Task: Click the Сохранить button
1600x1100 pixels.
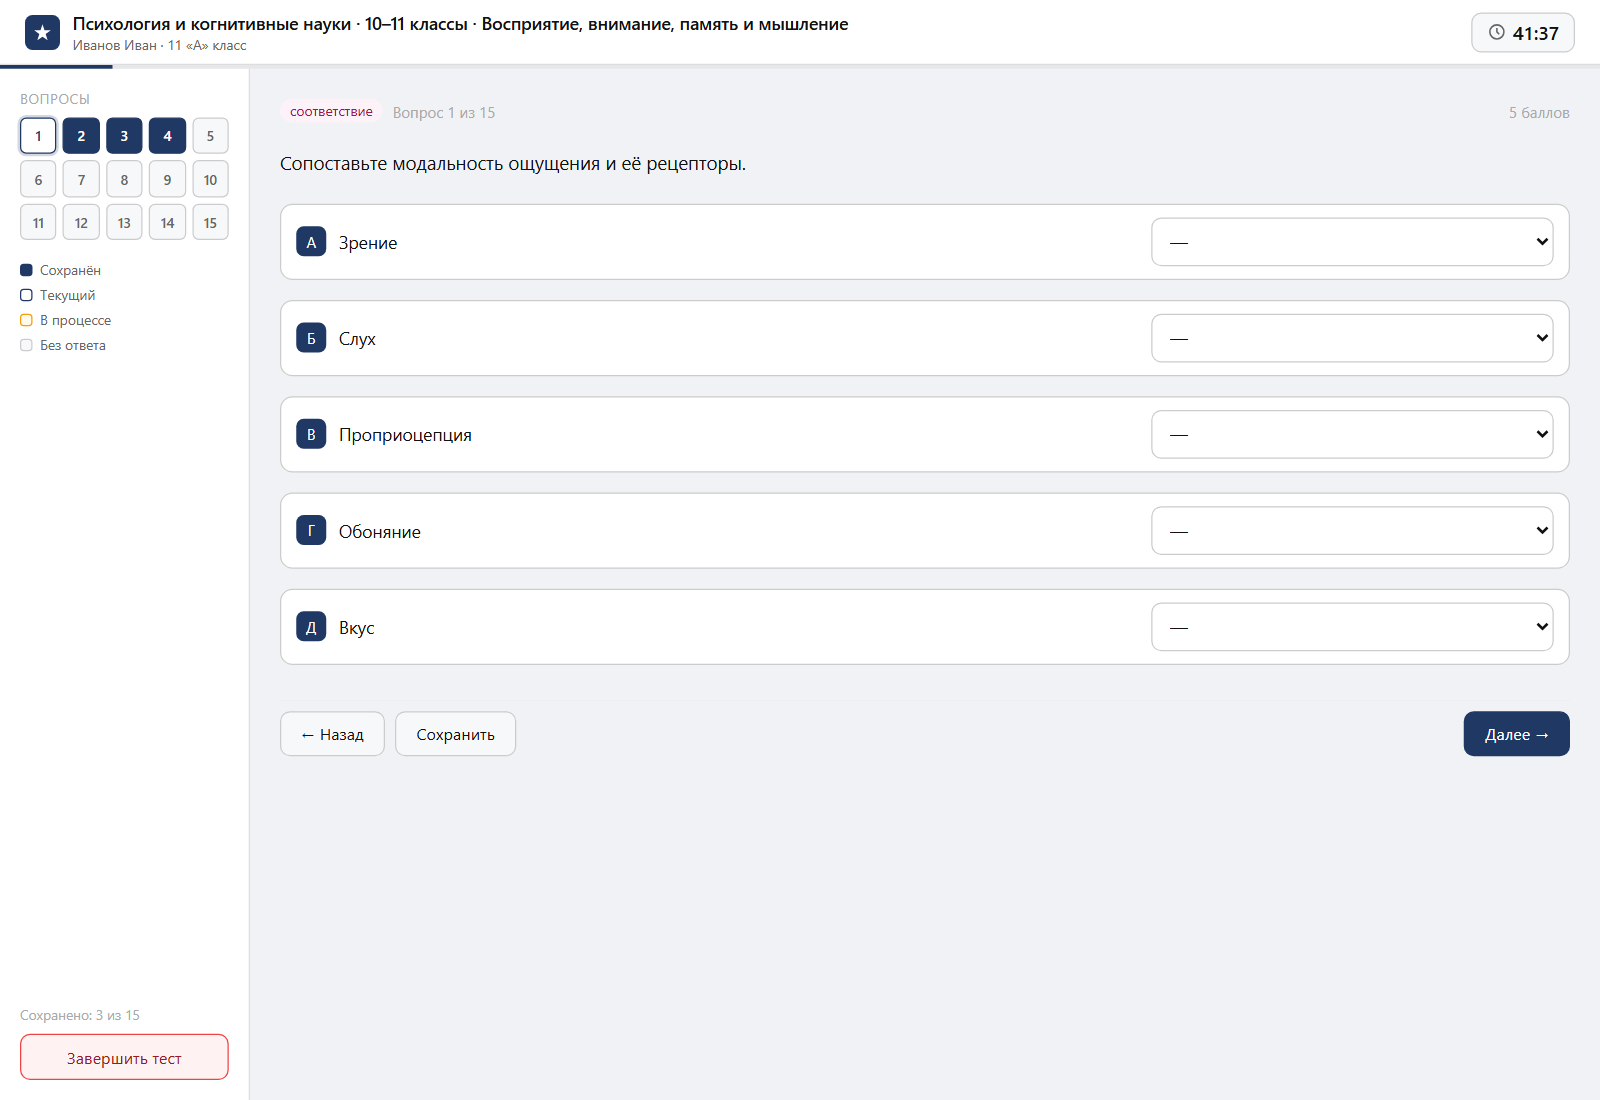Action: tap(455, 734)
